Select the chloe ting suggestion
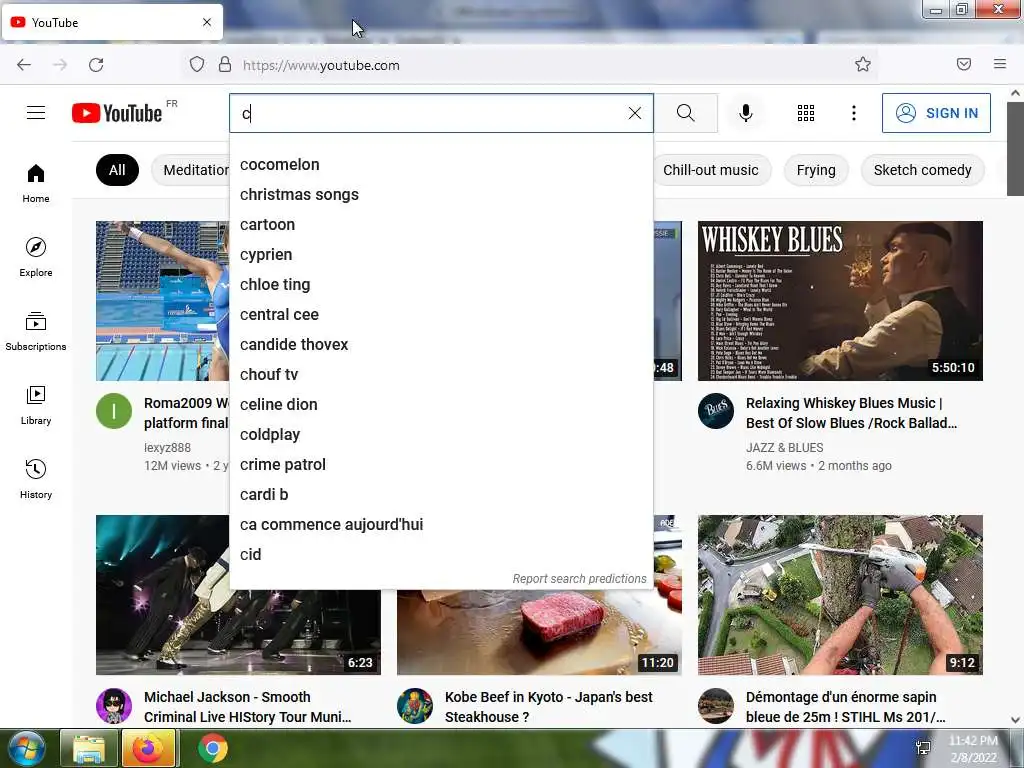1024x768 pixels. click(441, 285)
